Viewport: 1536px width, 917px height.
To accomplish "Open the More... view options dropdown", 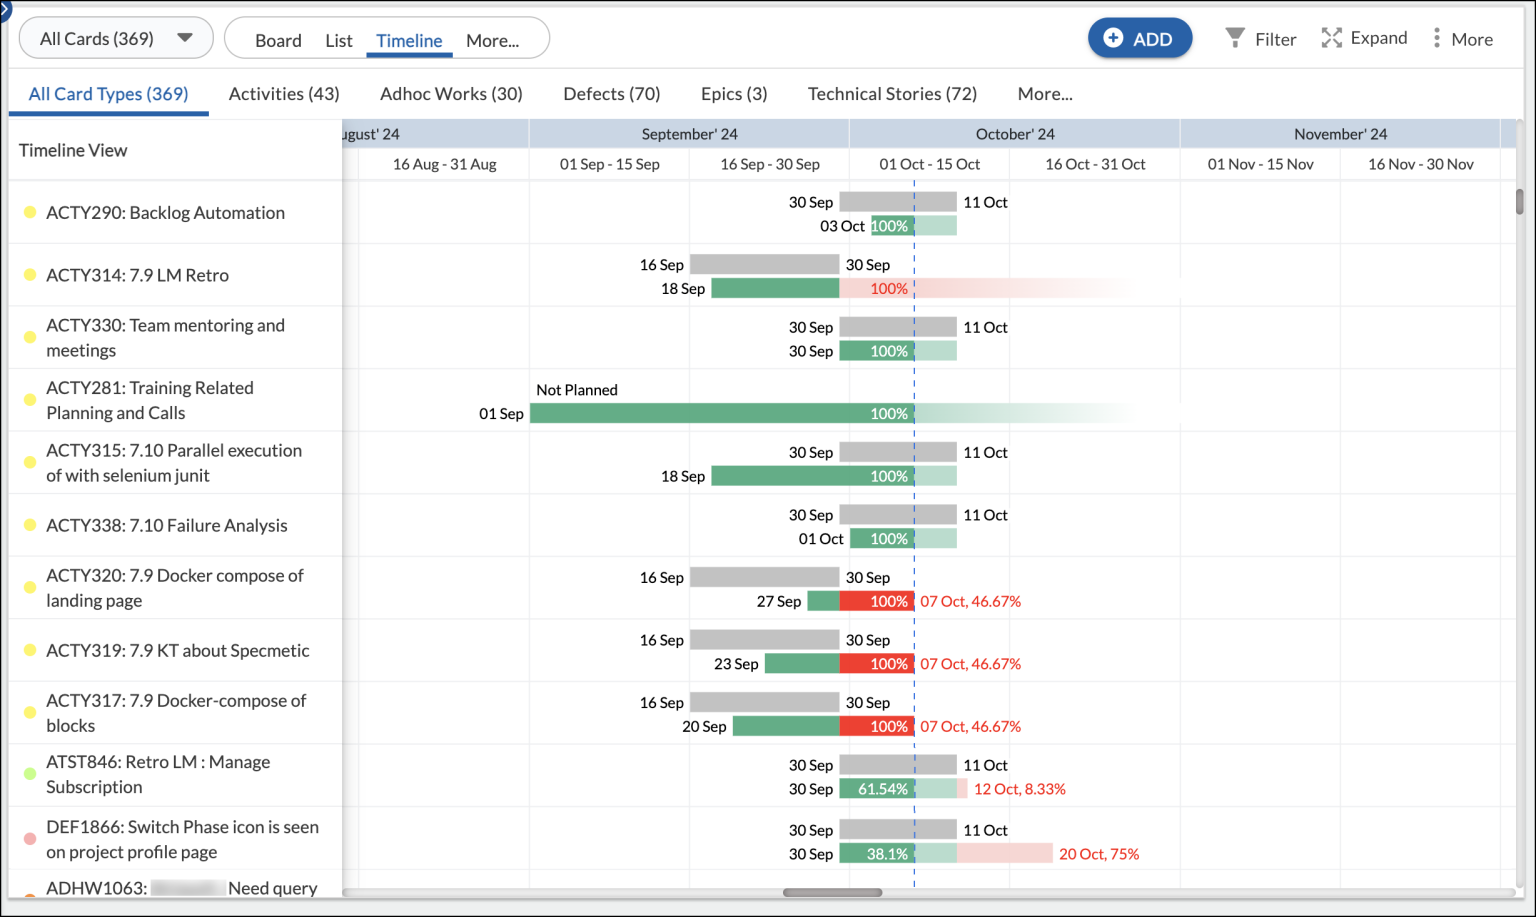I will (492, 40).
